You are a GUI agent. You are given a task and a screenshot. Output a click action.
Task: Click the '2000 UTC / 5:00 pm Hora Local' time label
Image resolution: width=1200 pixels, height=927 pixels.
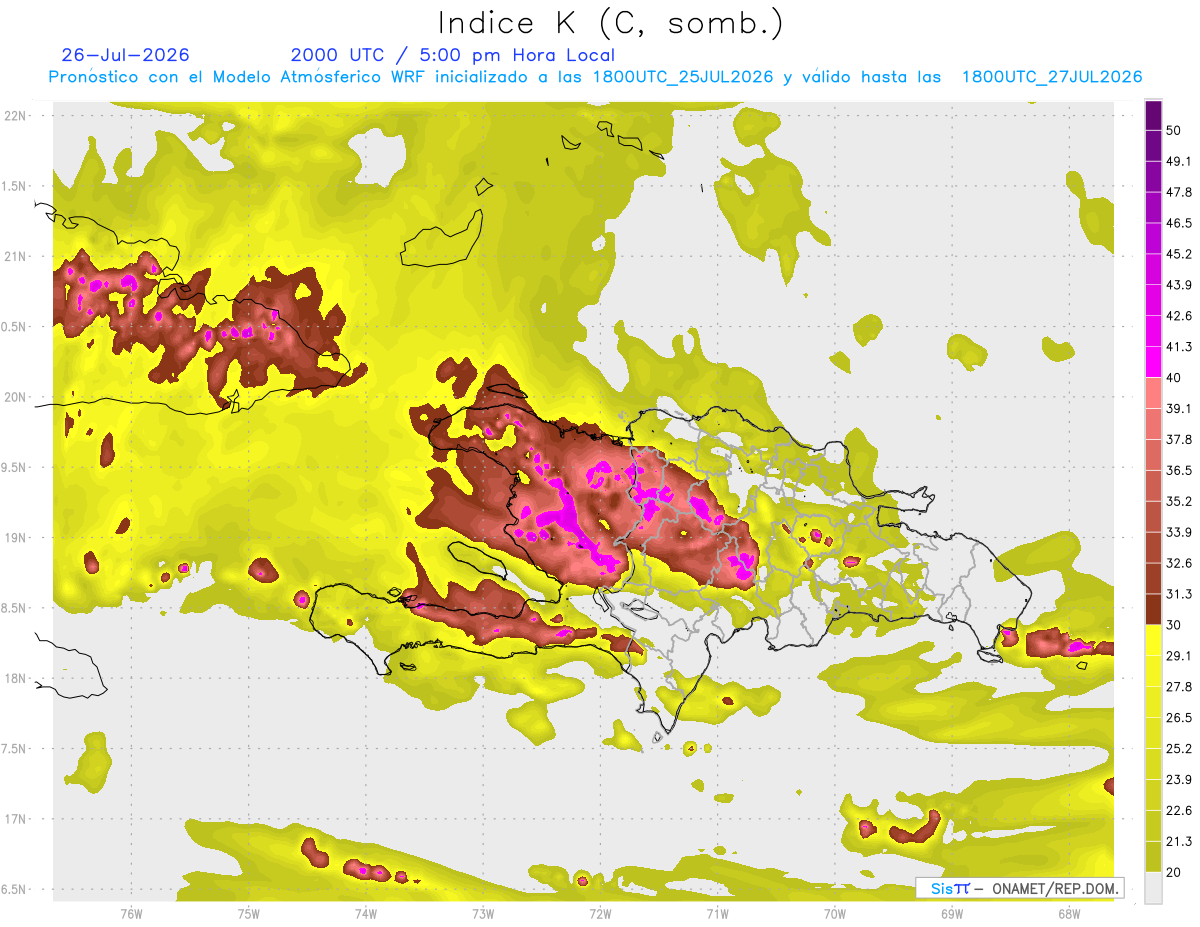tap(453, 55)
